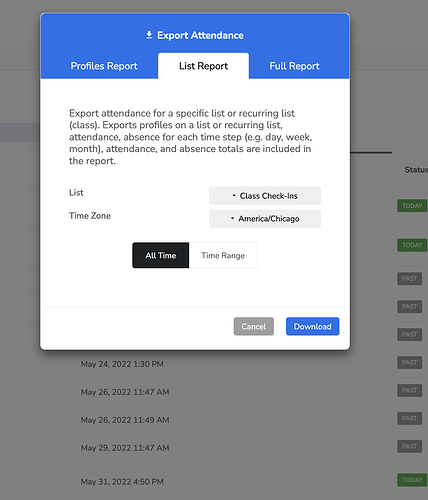Switch to the Profiles Report tab

click(x=104, y=66)
